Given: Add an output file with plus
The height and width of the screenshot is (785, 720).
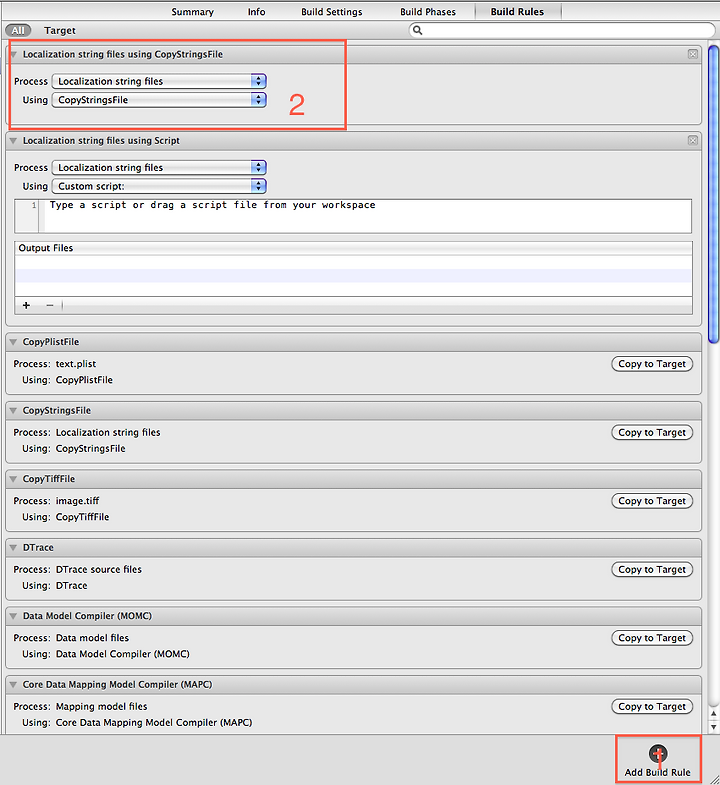Looking at the screenshot, I should click(27, 305).
